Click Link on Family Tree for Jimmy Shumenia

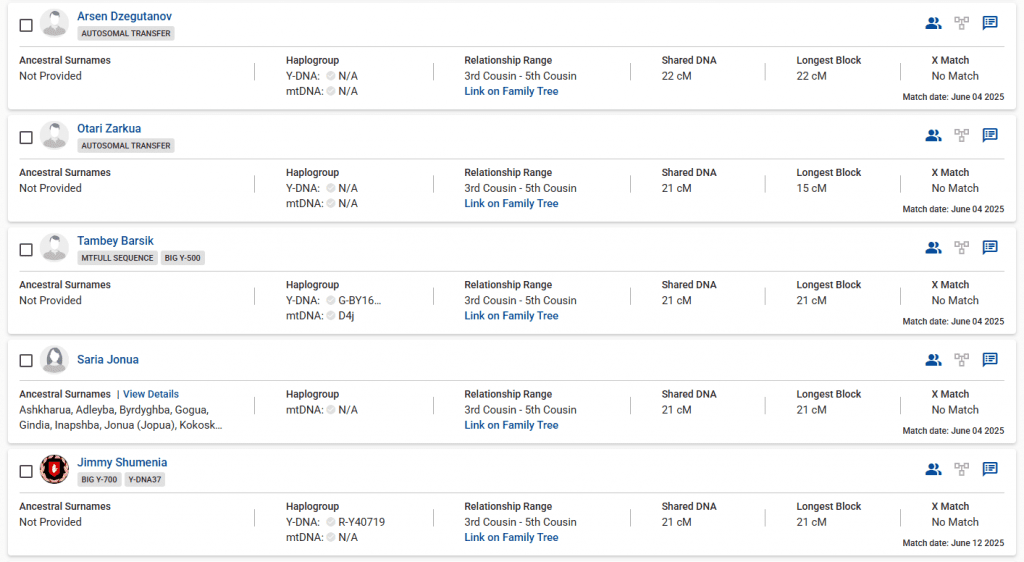(x=511, y=537)
